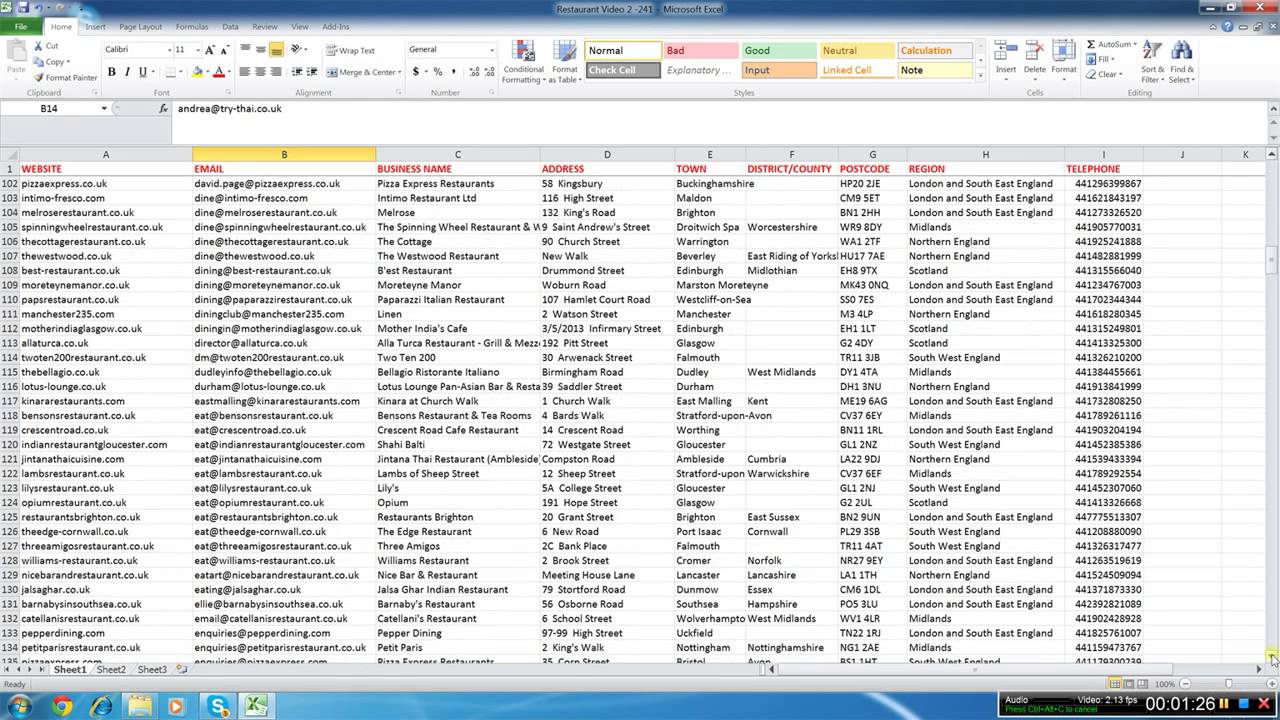Switch to the Review tab

[x=265, y=27]
